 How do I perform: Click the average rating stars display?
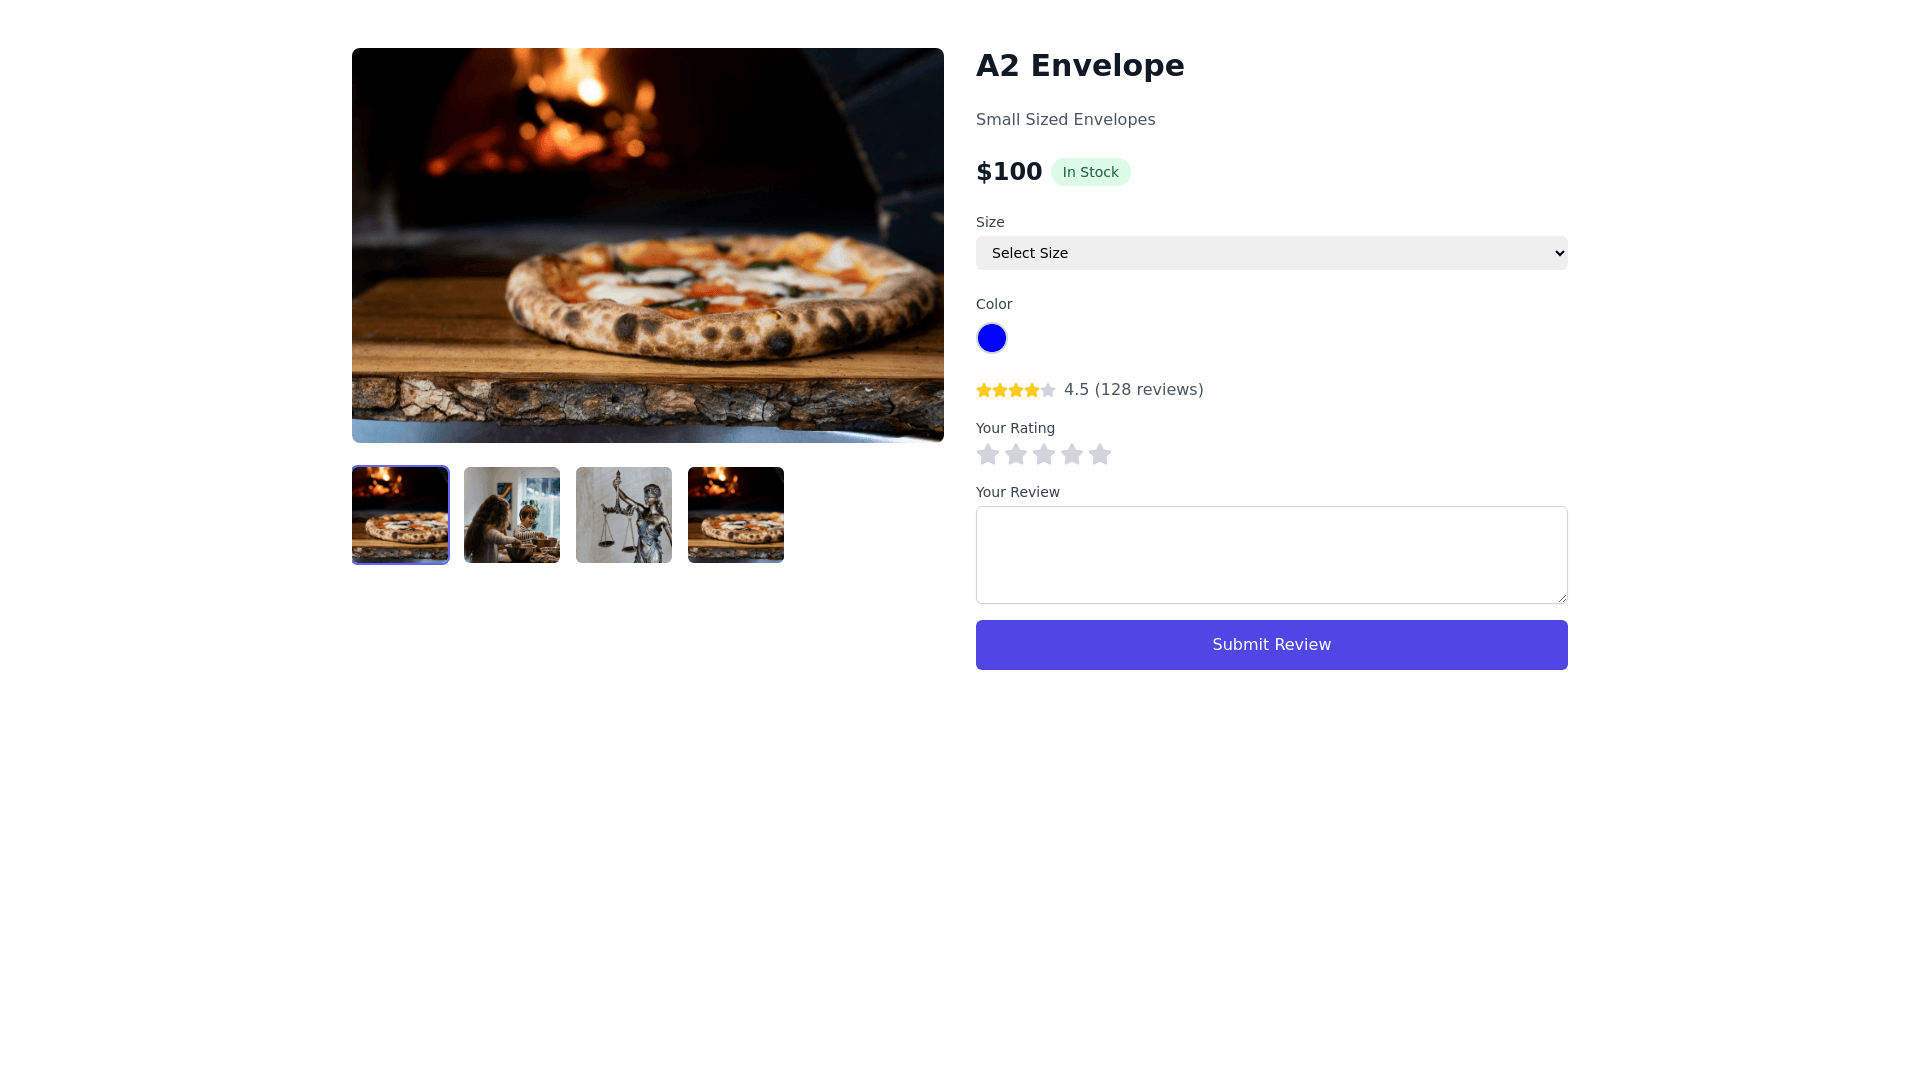pos(1016,390)
